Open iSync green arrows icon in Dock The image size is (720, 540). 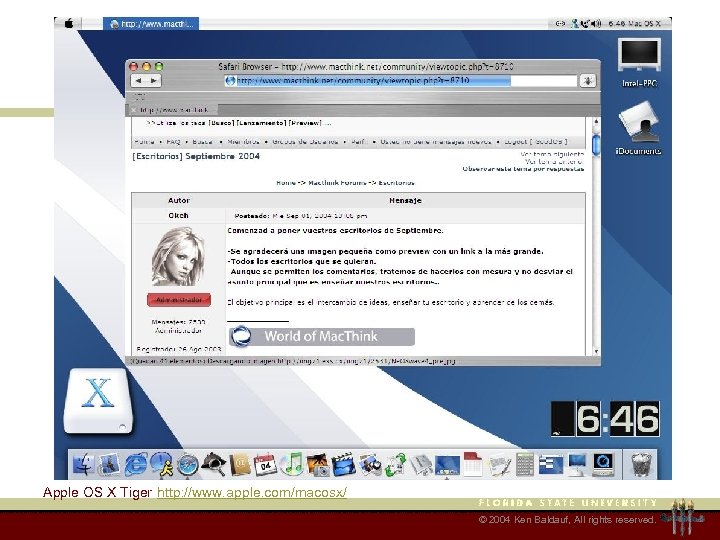tap(395, 464)
